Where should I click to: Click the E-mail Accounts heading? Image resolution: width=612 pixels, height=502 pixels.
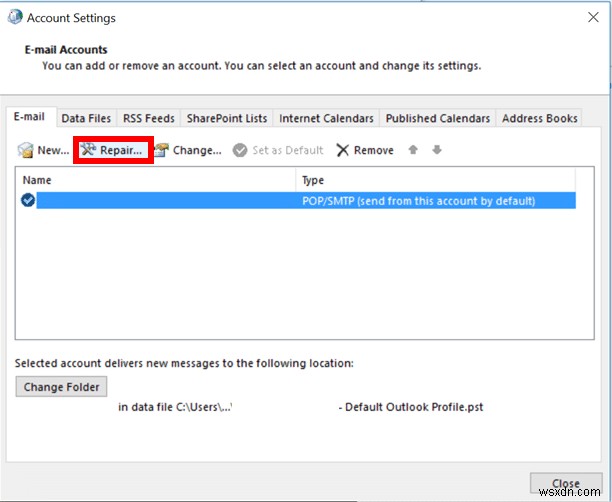(66, 50)
